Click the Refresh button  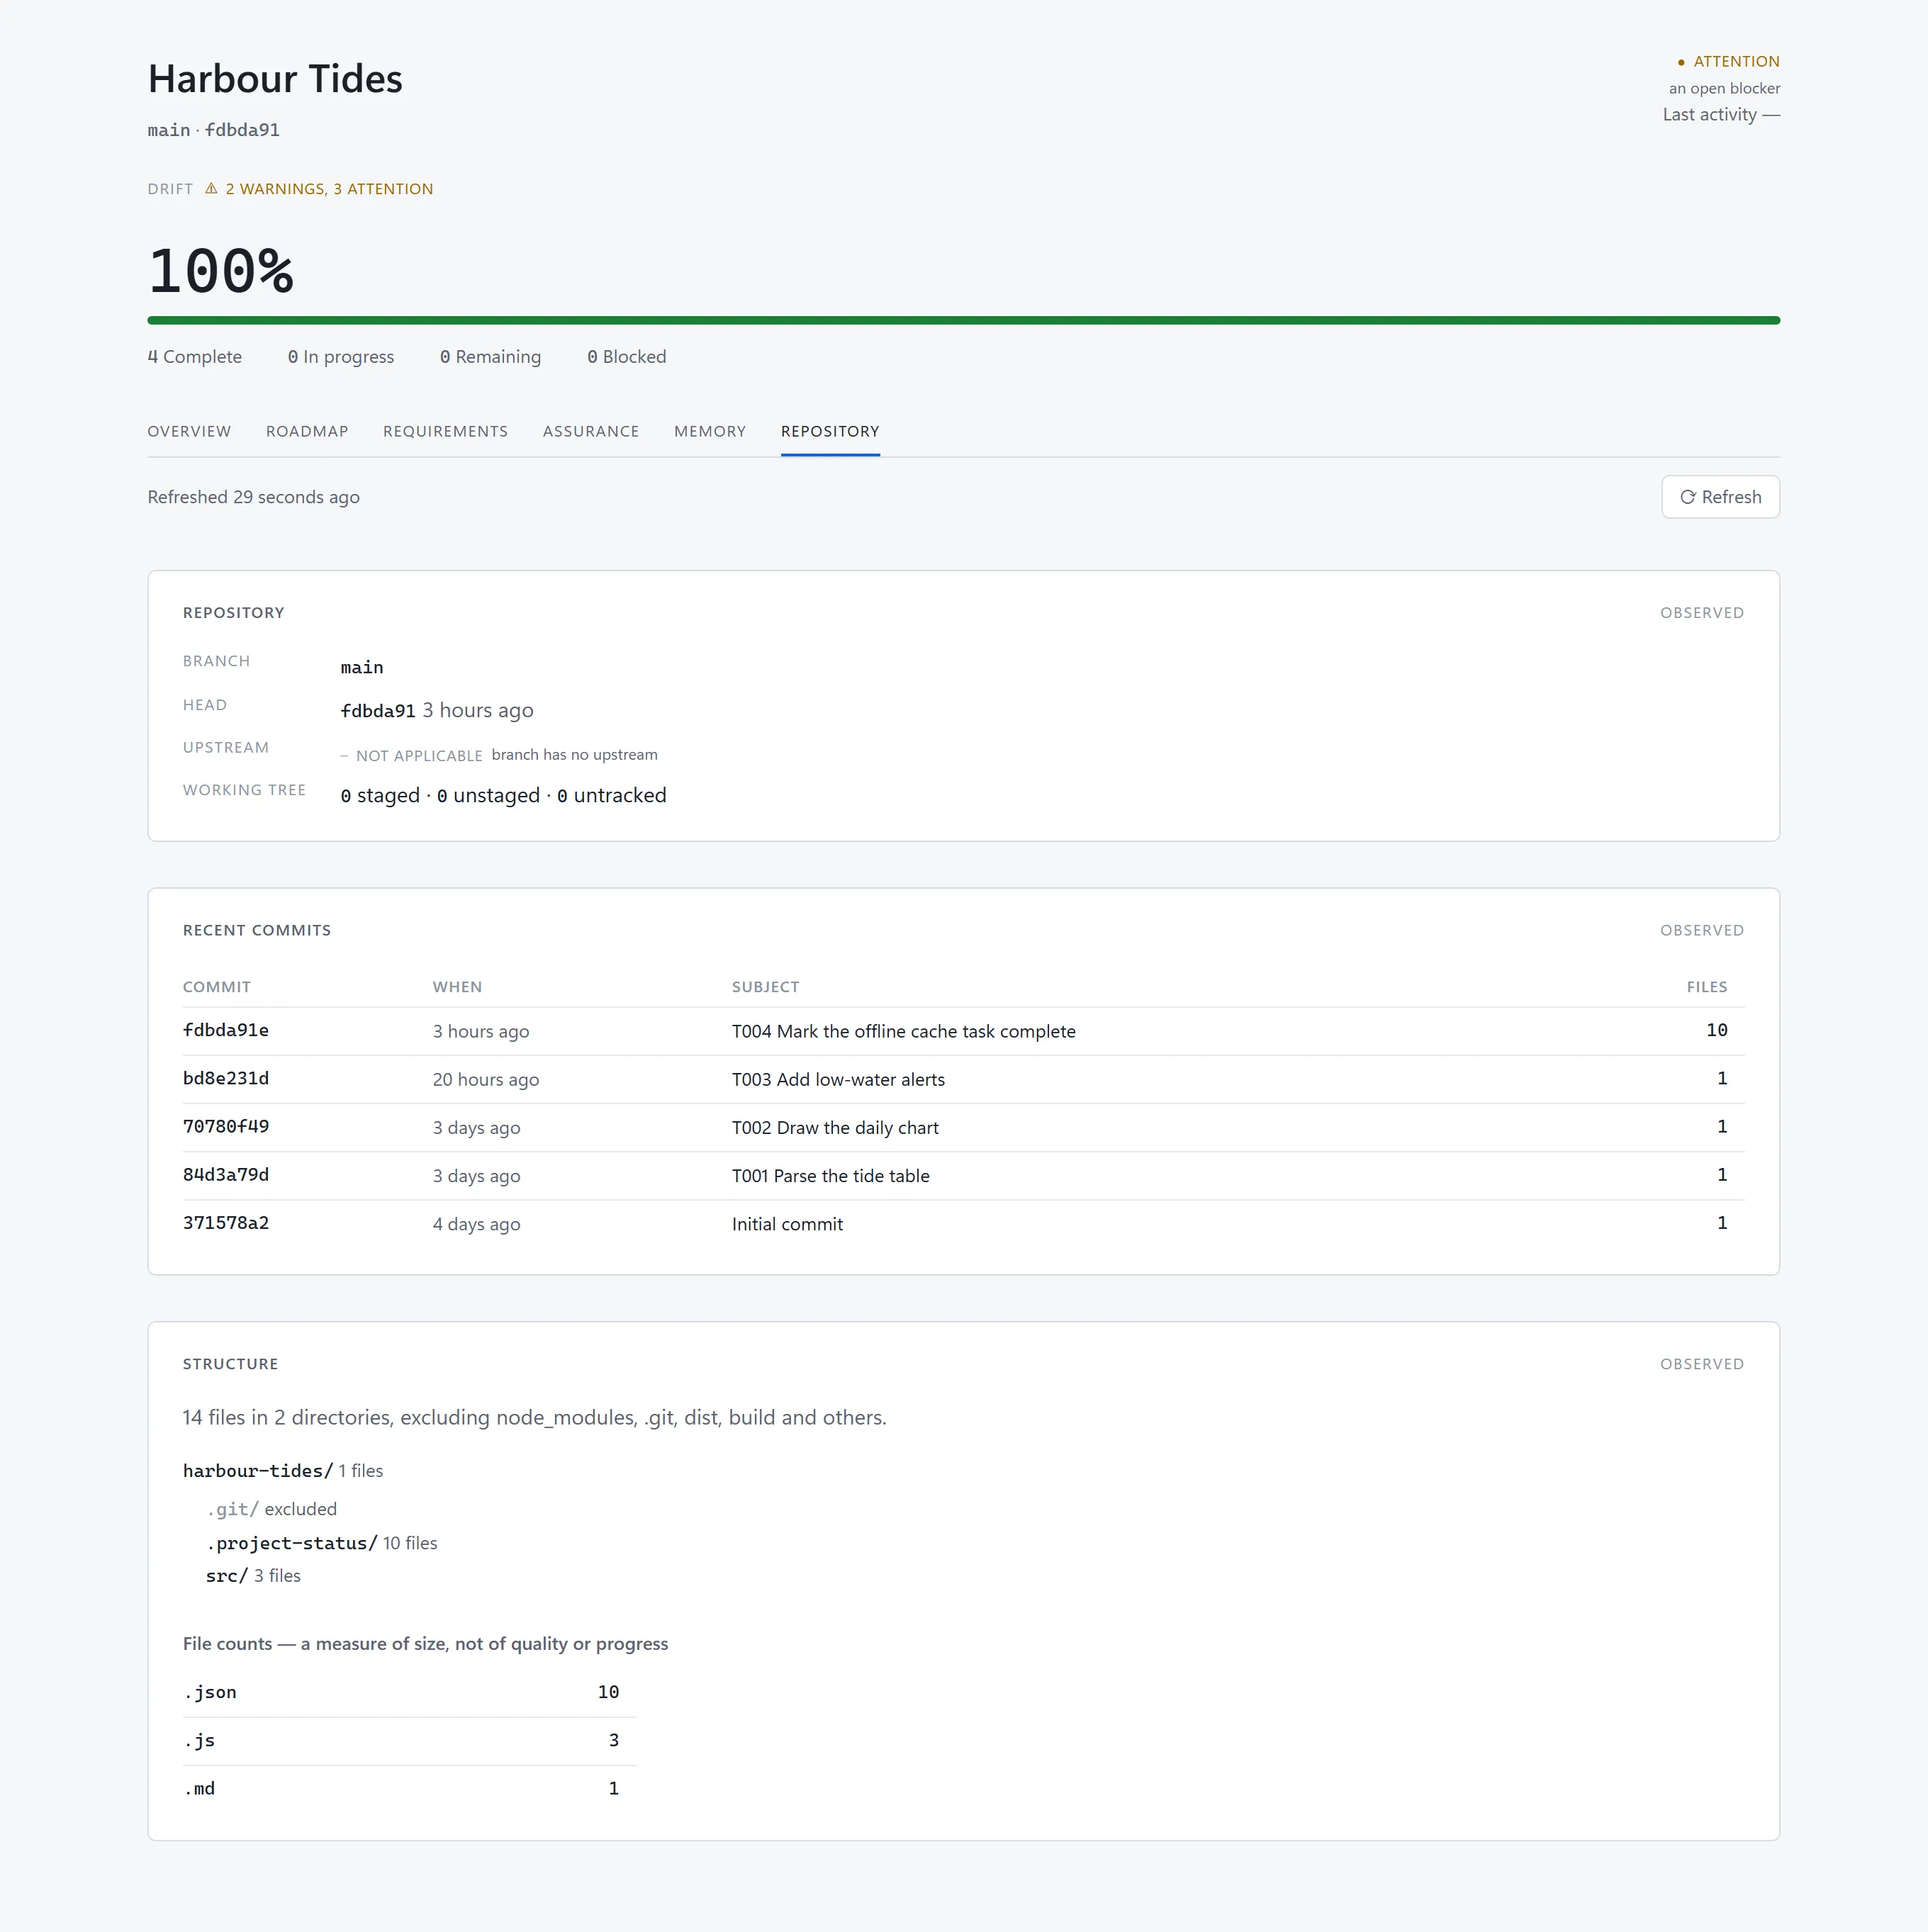[1720, 497]
